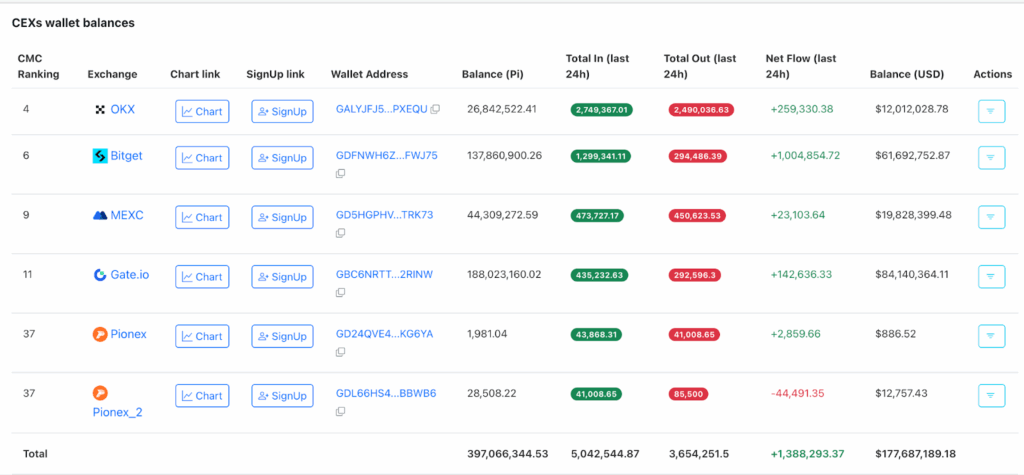This screenshot has height=475, width=1024.
Task: Click the Pionex_2 exchange logo
Action: (x=100, y=393)
